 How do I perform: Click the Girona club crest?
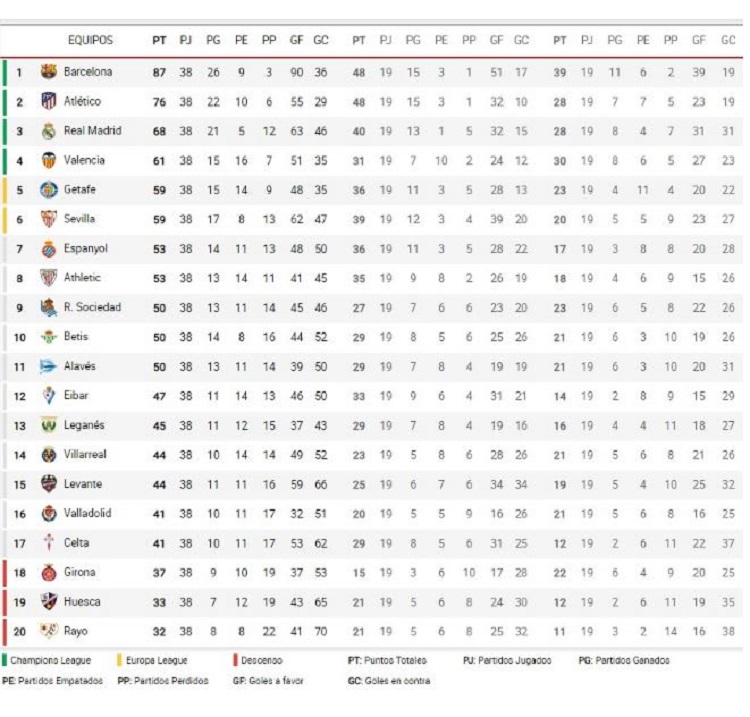tap(48, 573)
